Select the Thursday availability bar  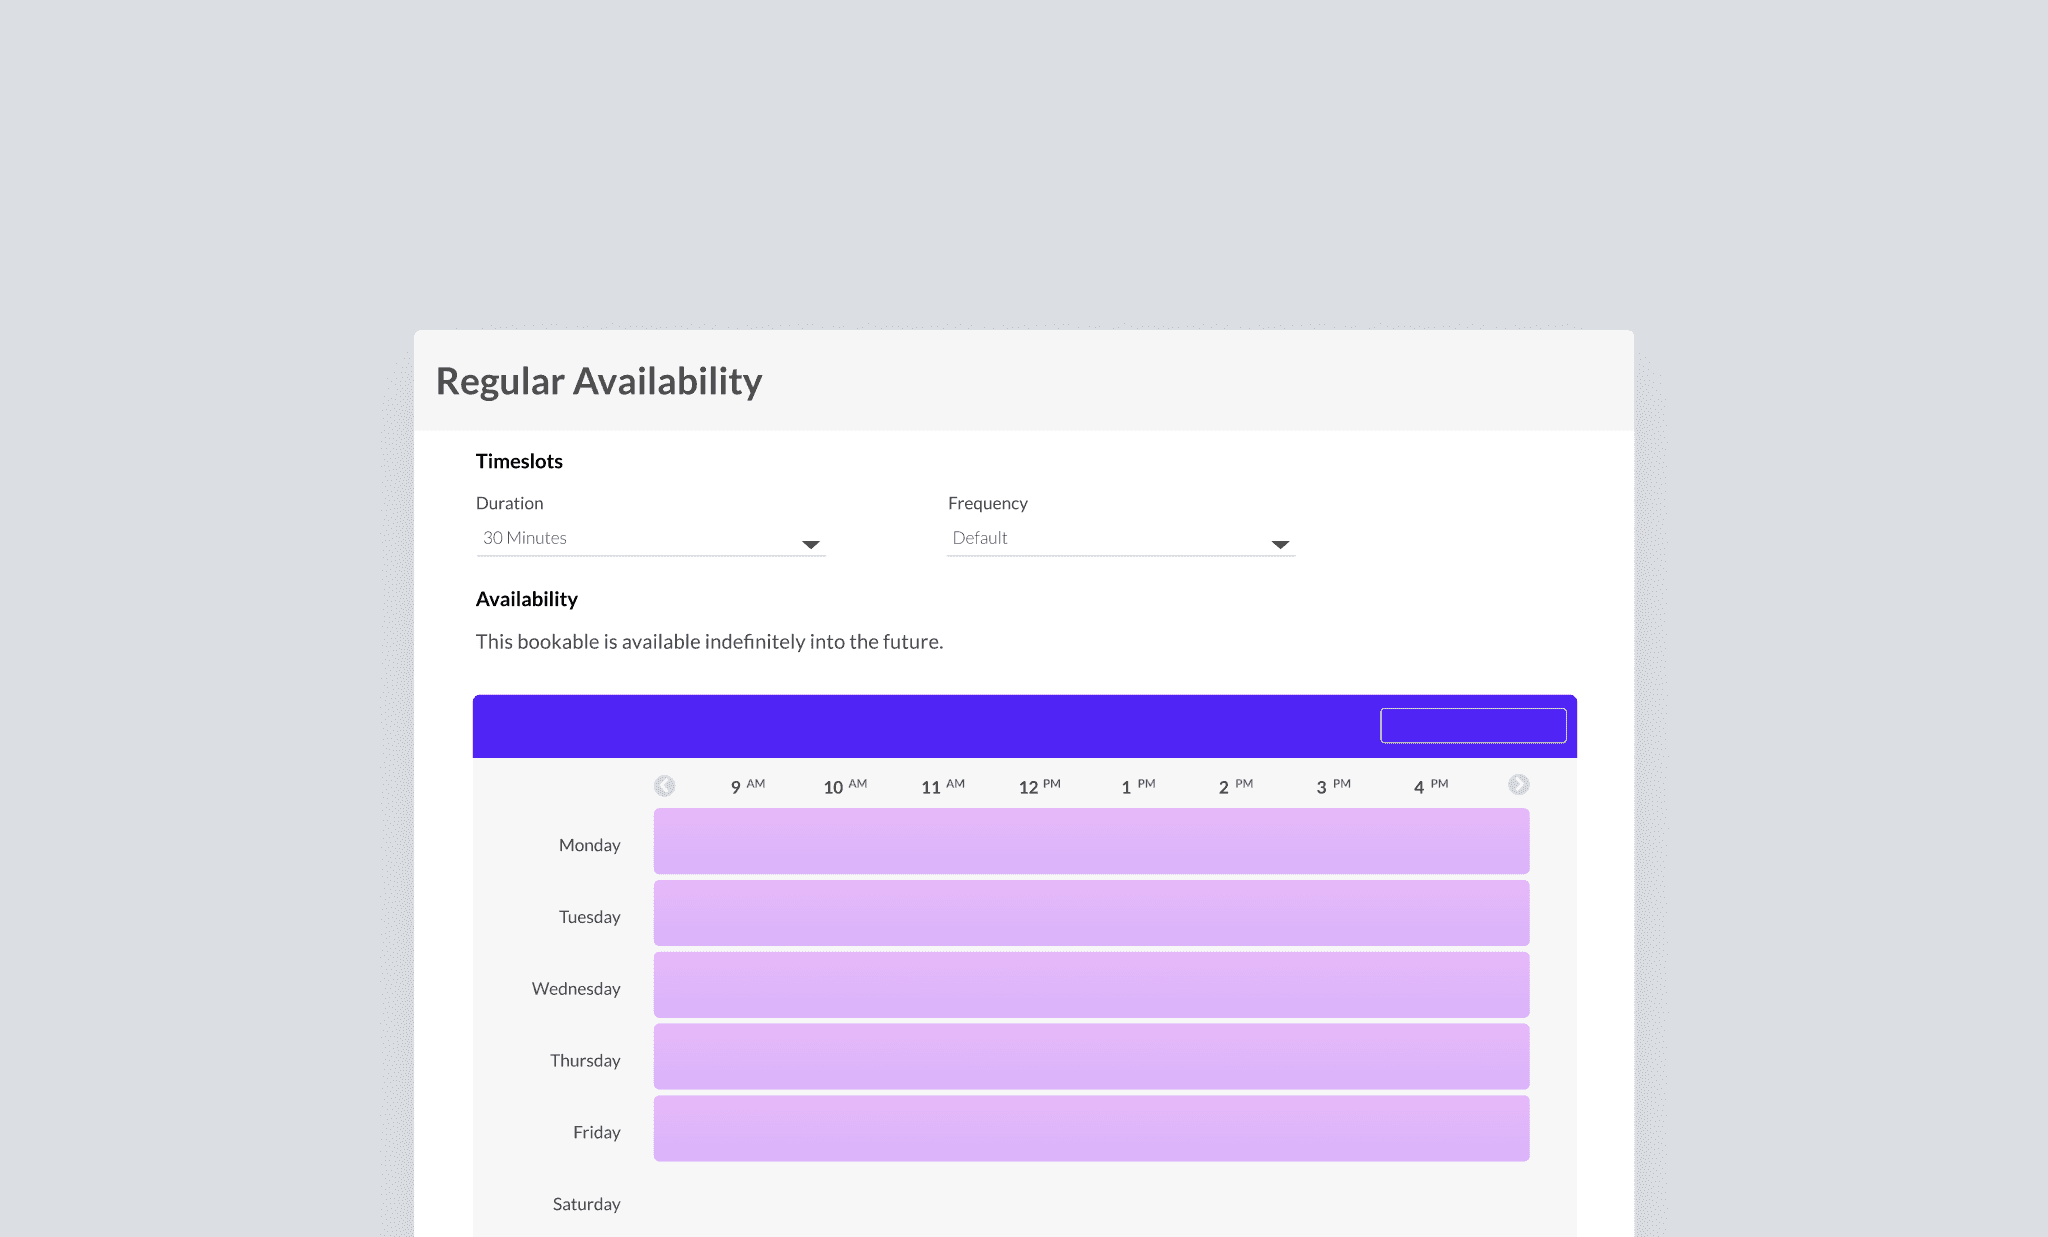1091,1057
